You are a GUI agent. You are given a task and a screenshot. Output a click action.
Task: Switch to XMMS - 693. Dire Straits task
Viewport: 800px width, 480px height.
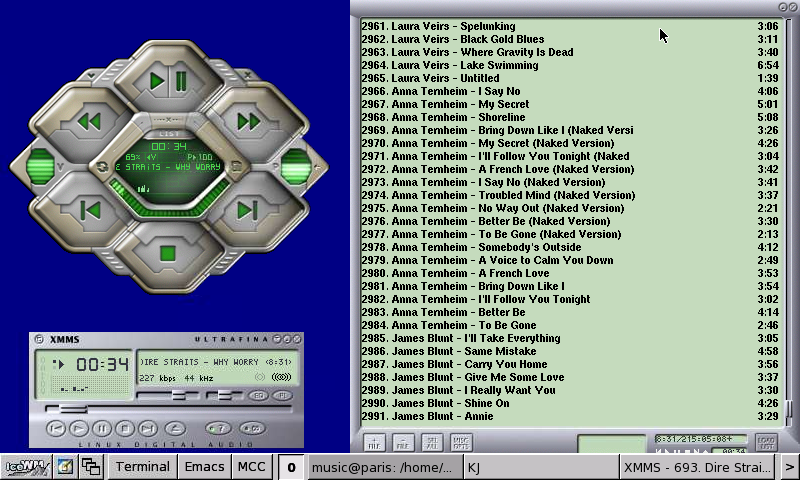tap(697, 467)
